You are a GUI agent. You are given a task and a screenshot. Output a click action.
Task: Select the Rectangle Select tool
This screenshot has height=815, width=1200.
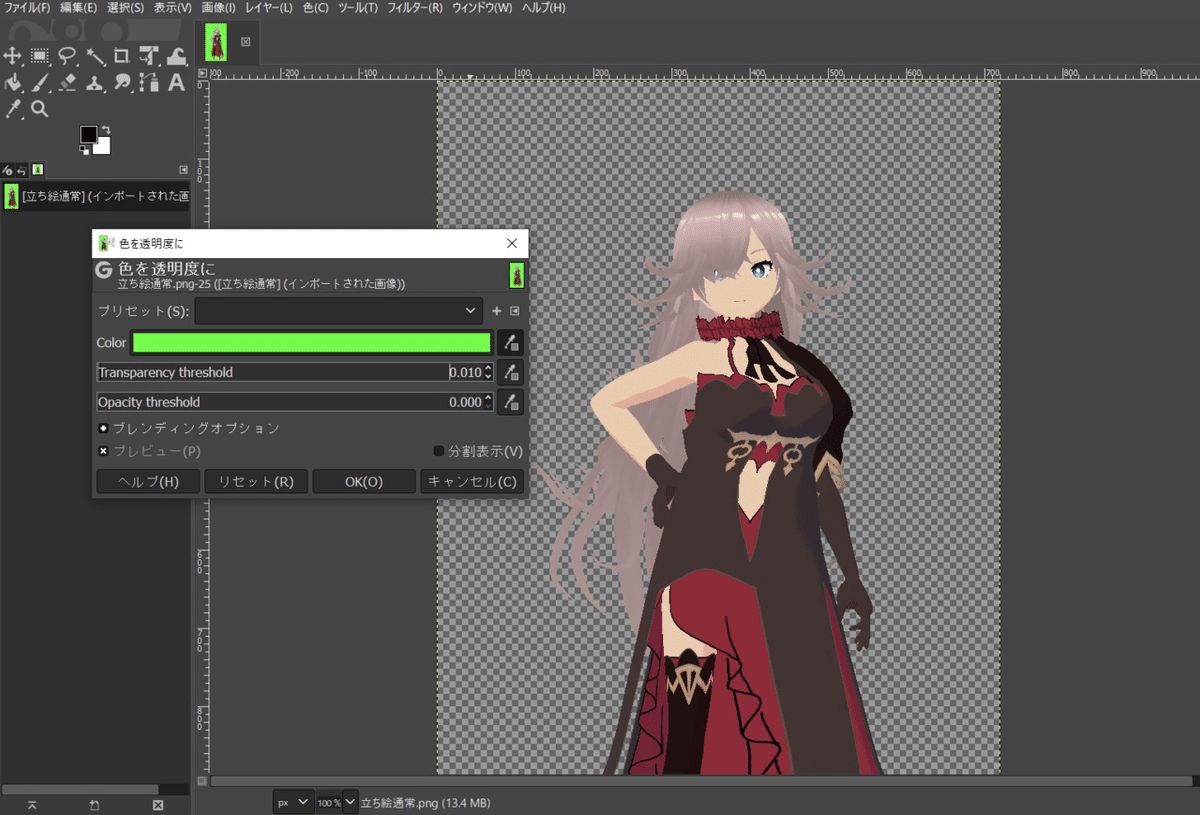point(40,56)
